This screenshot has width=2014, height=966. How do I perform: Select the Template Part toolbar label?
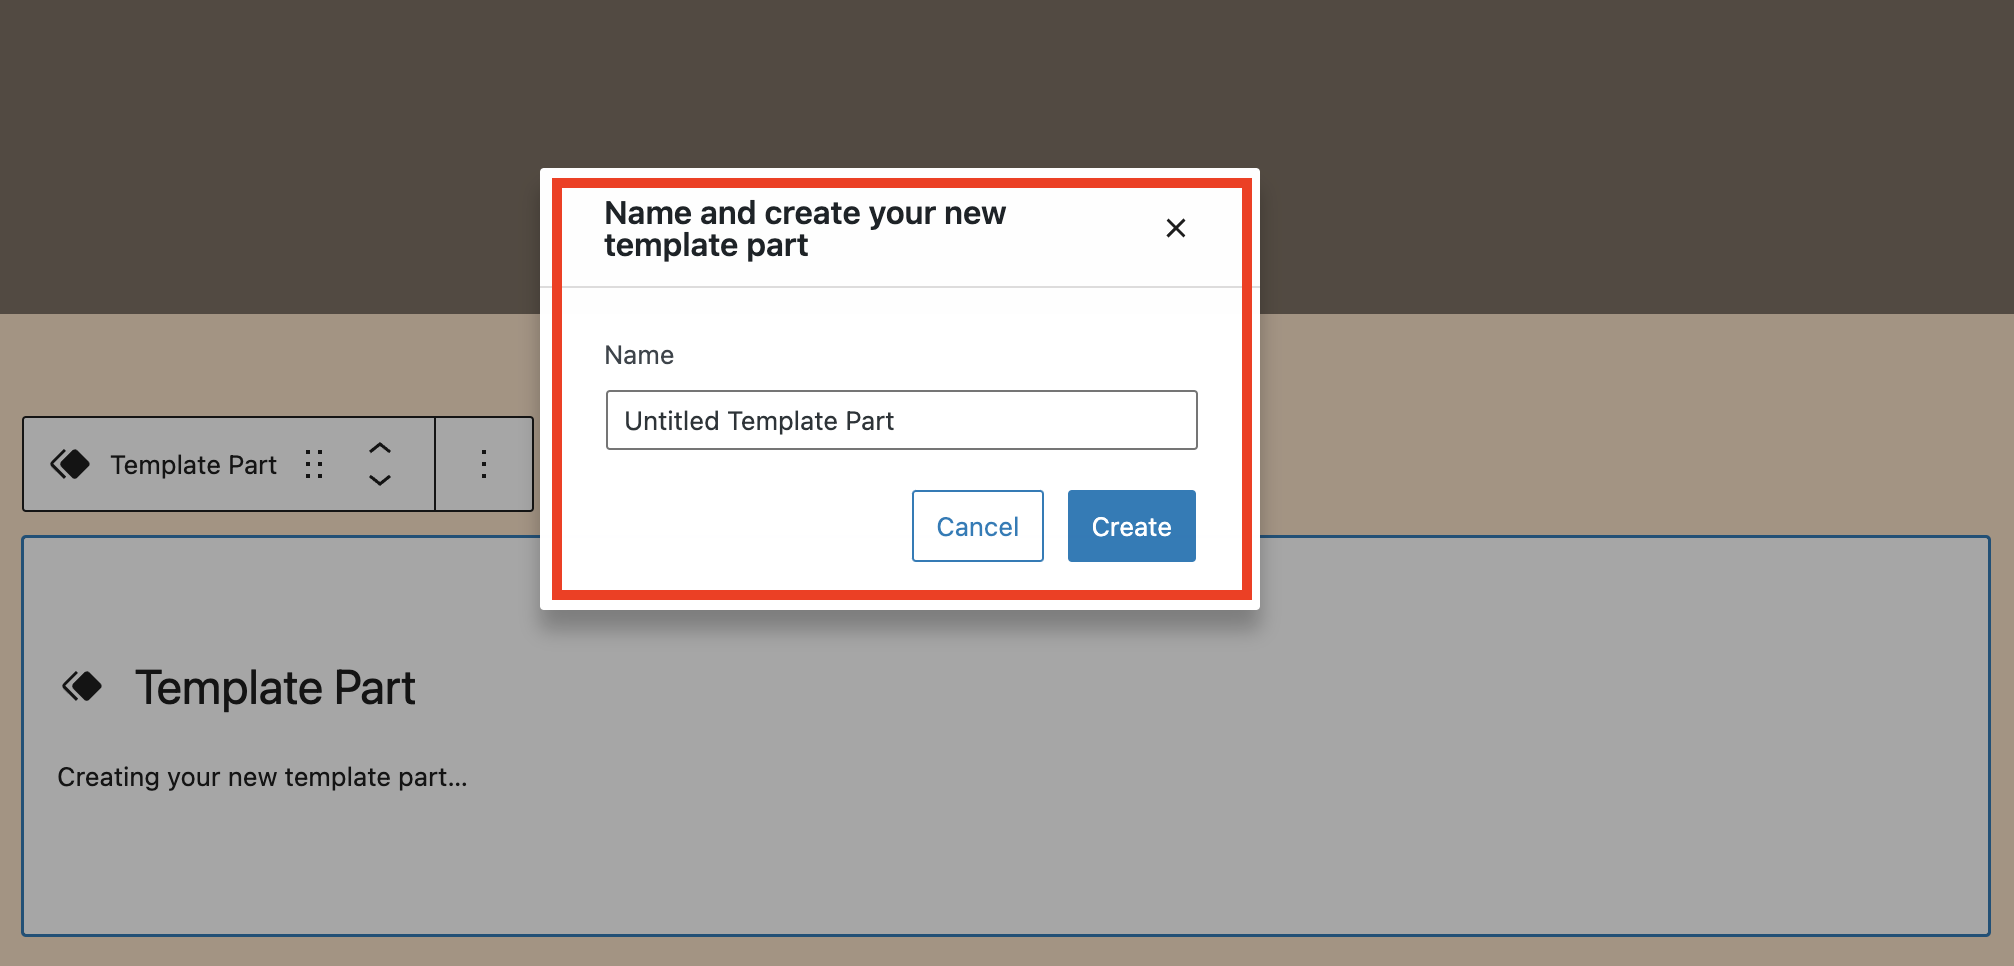pos(193,465)
